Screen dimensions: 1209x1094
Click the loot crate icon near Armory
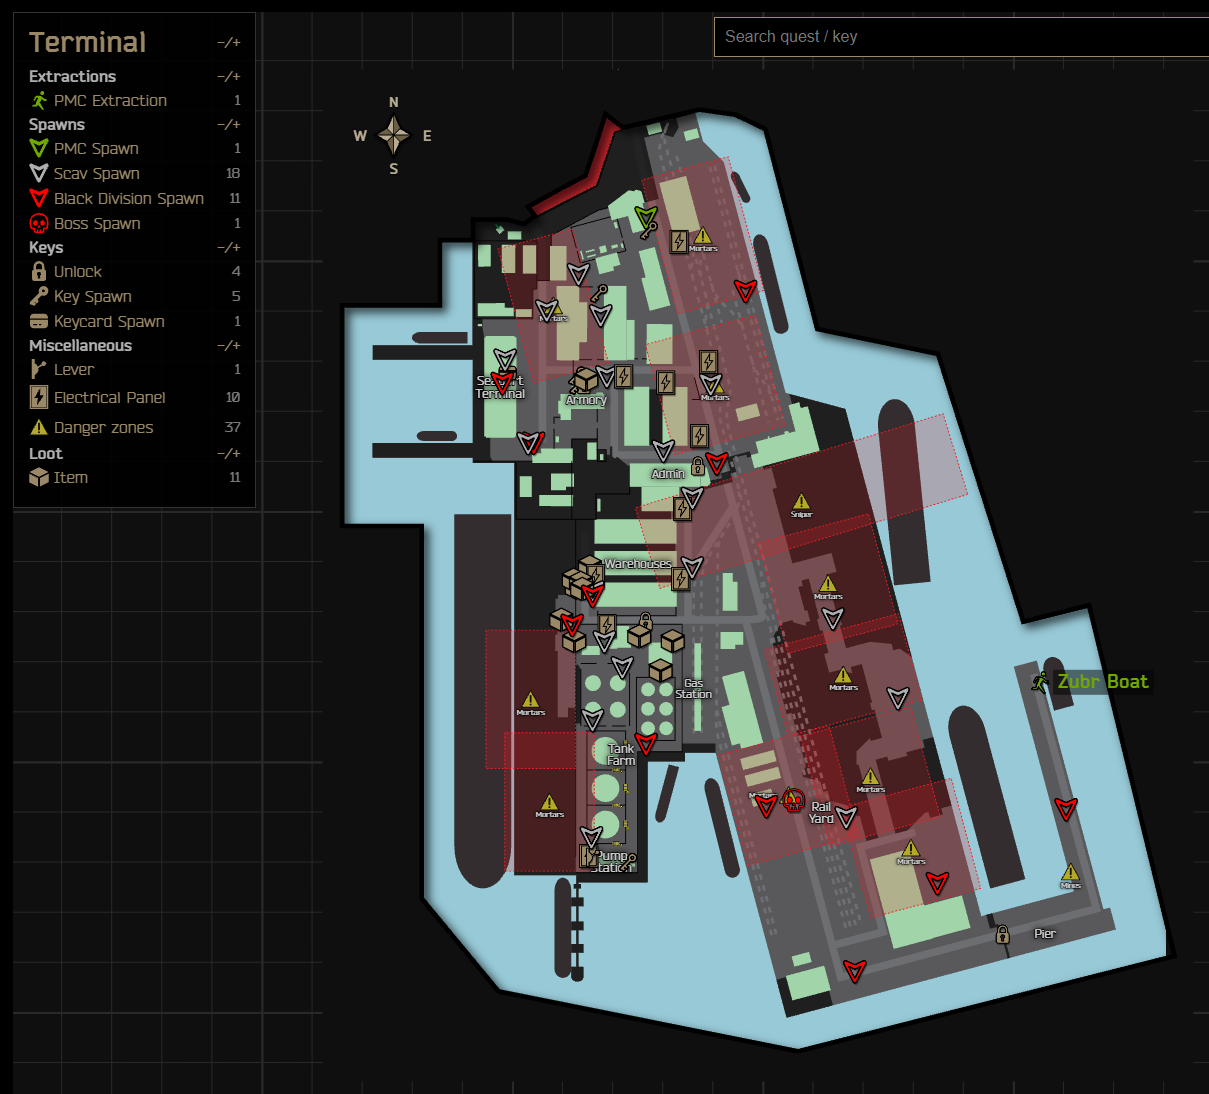pyautogui.click(x=584, y=380)
